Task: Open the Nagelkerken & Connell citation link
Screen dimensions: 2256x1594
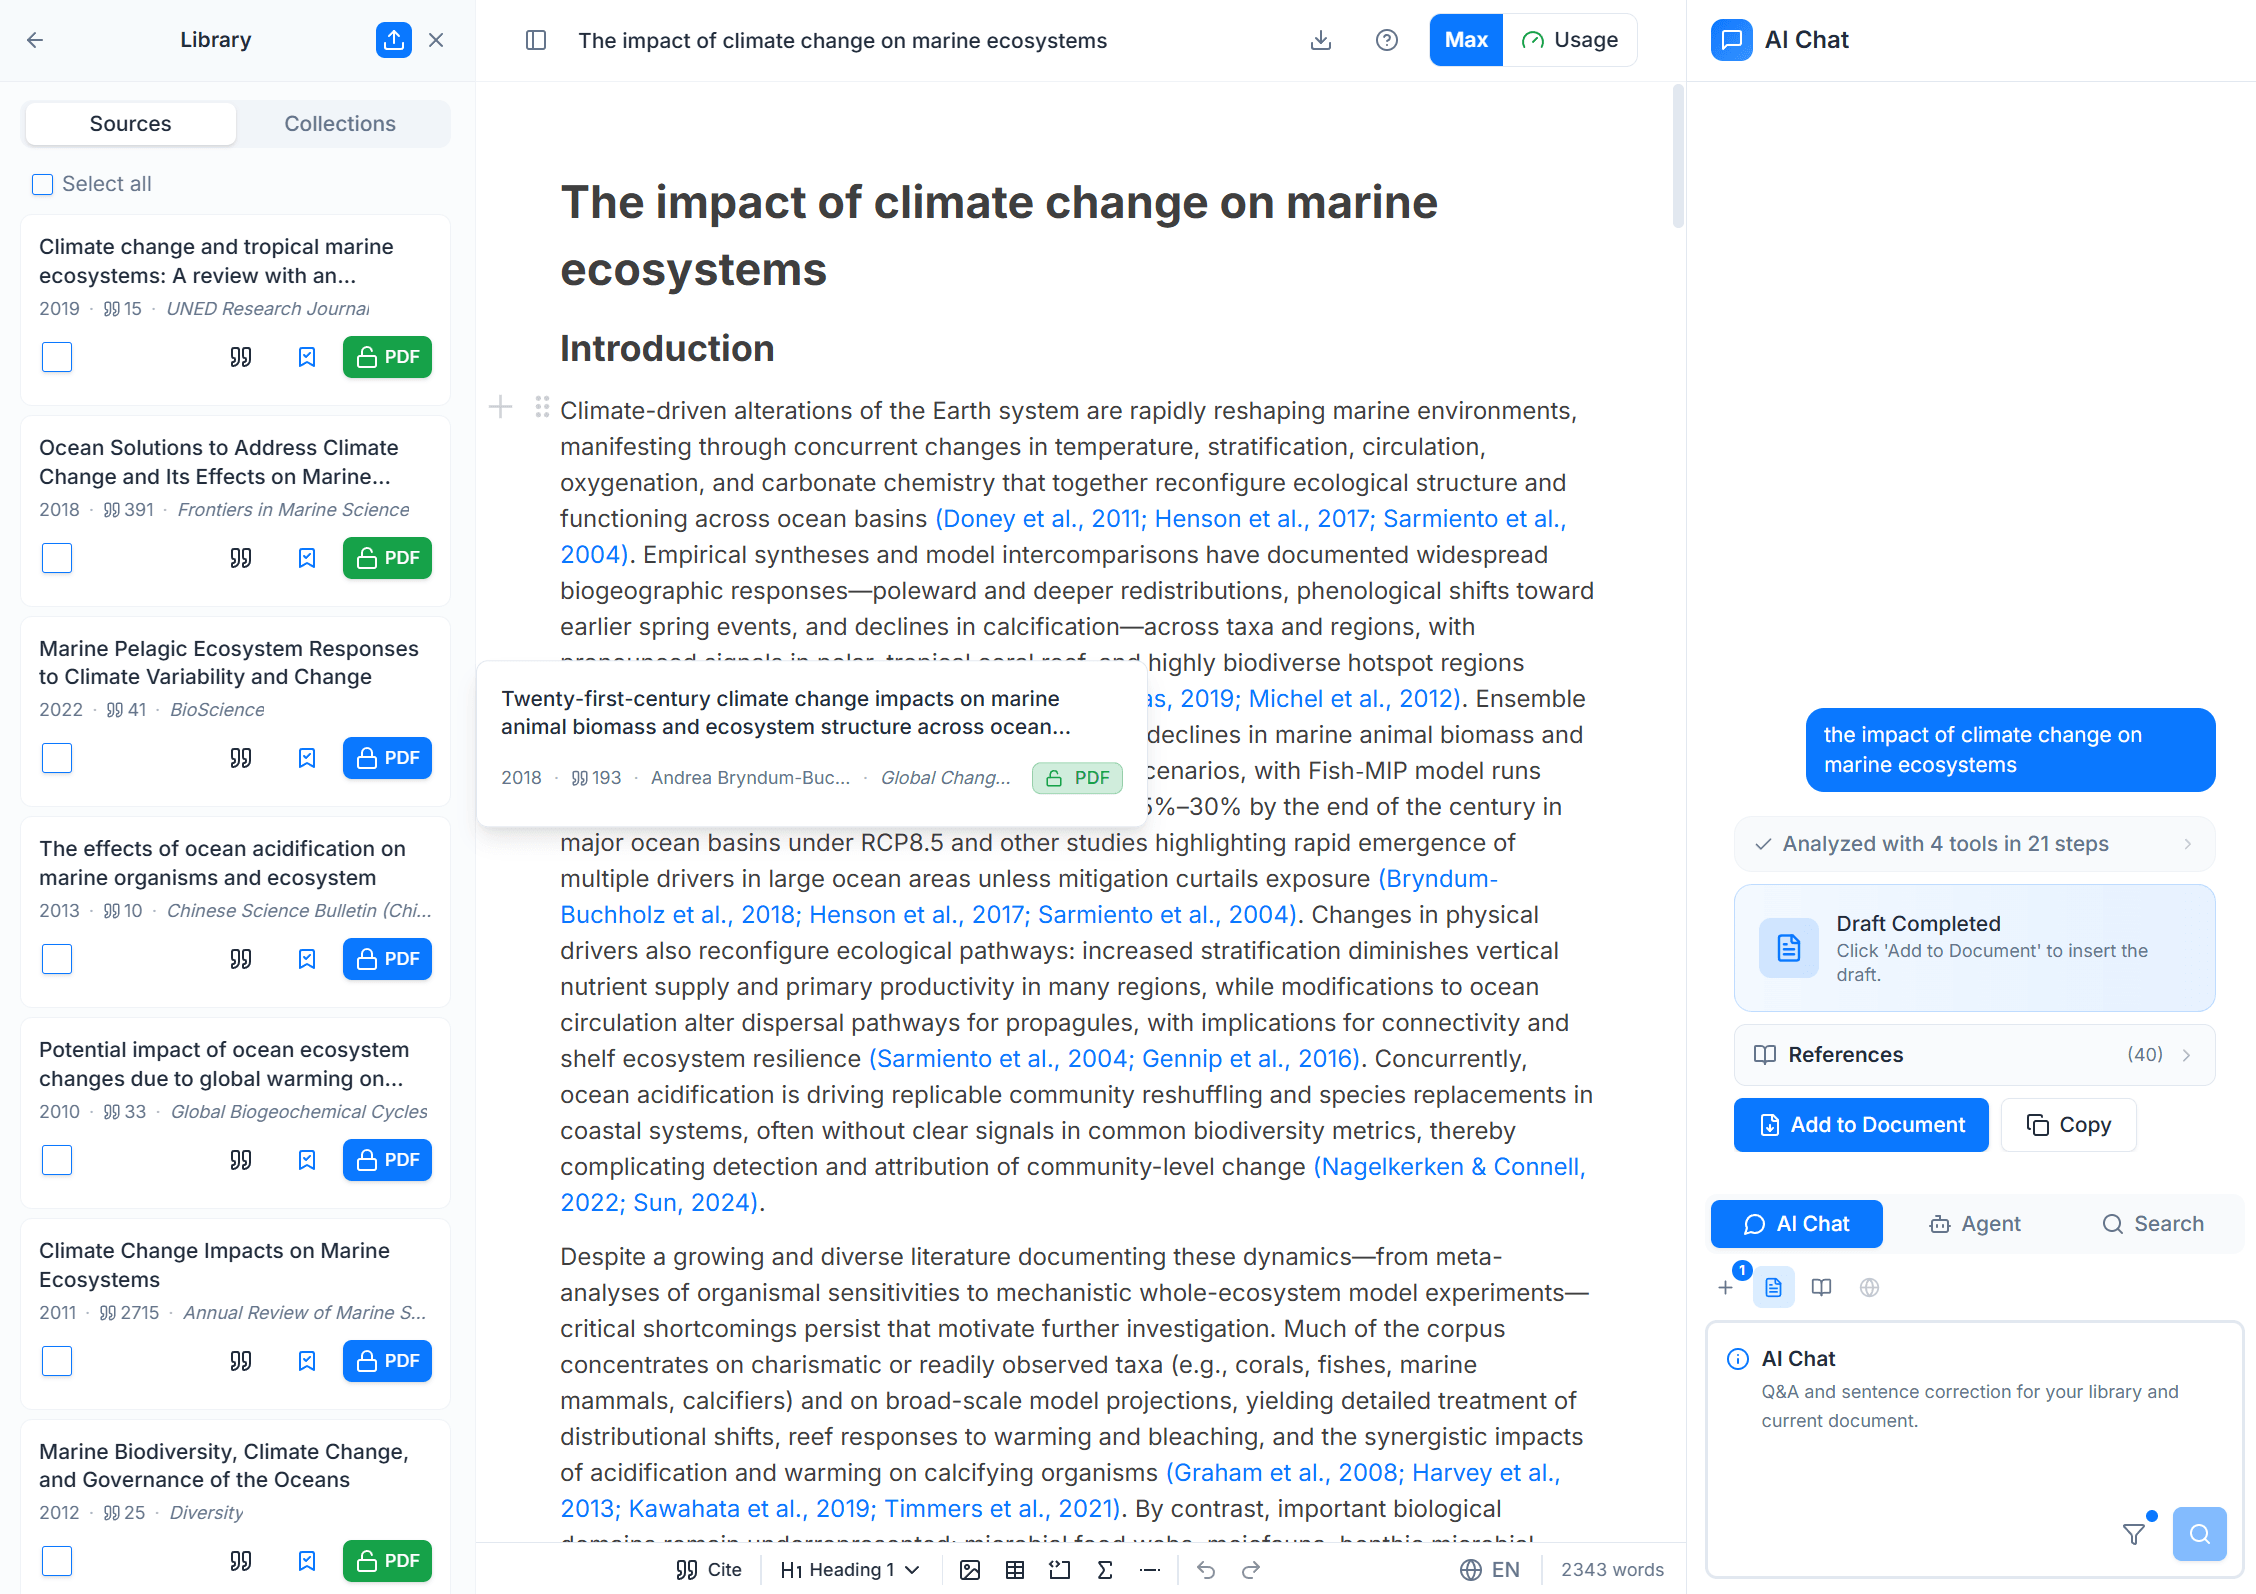Action: pyautogui.click(x=1449, y=1167)
